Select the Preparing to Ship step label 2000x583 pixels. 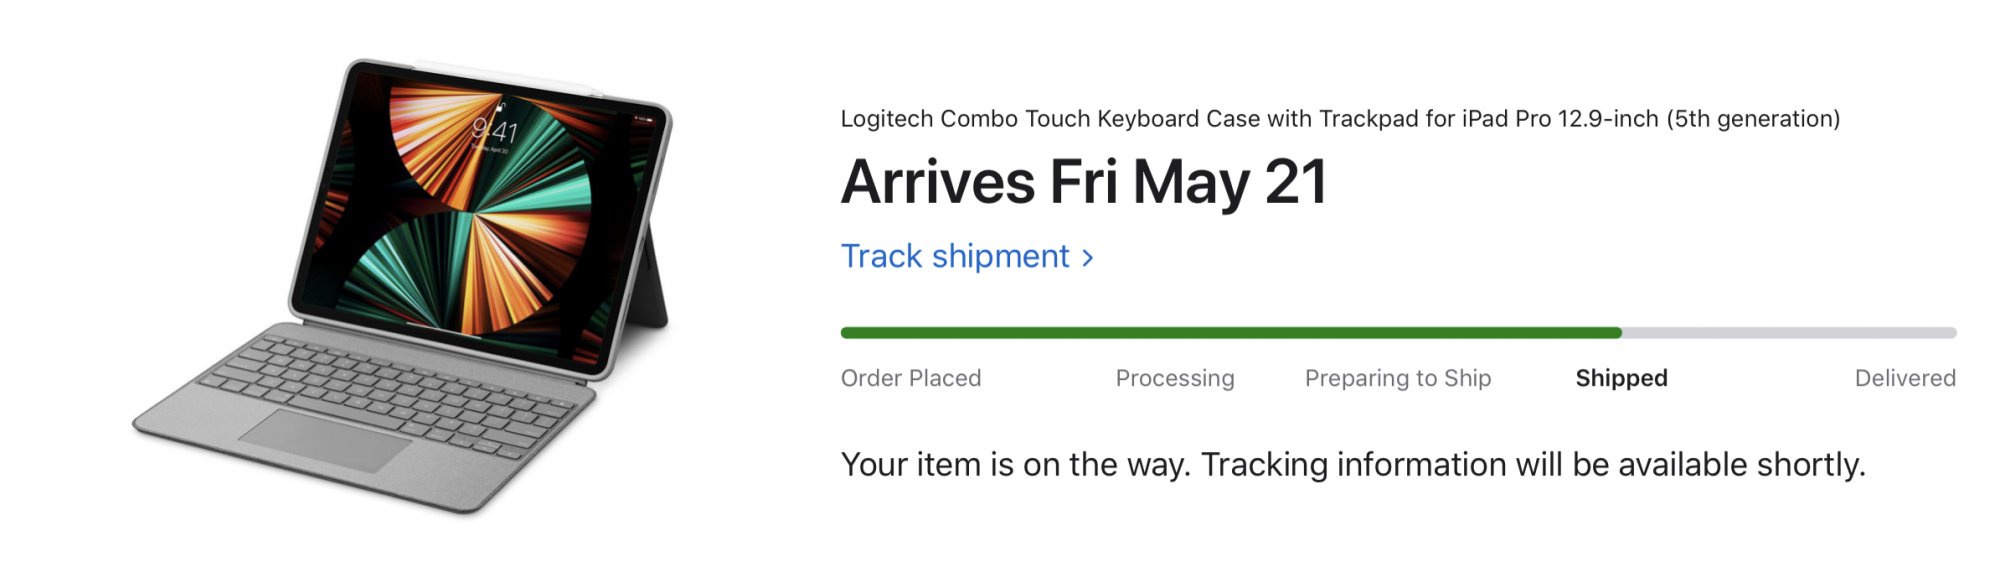(x=1398, y=378)
